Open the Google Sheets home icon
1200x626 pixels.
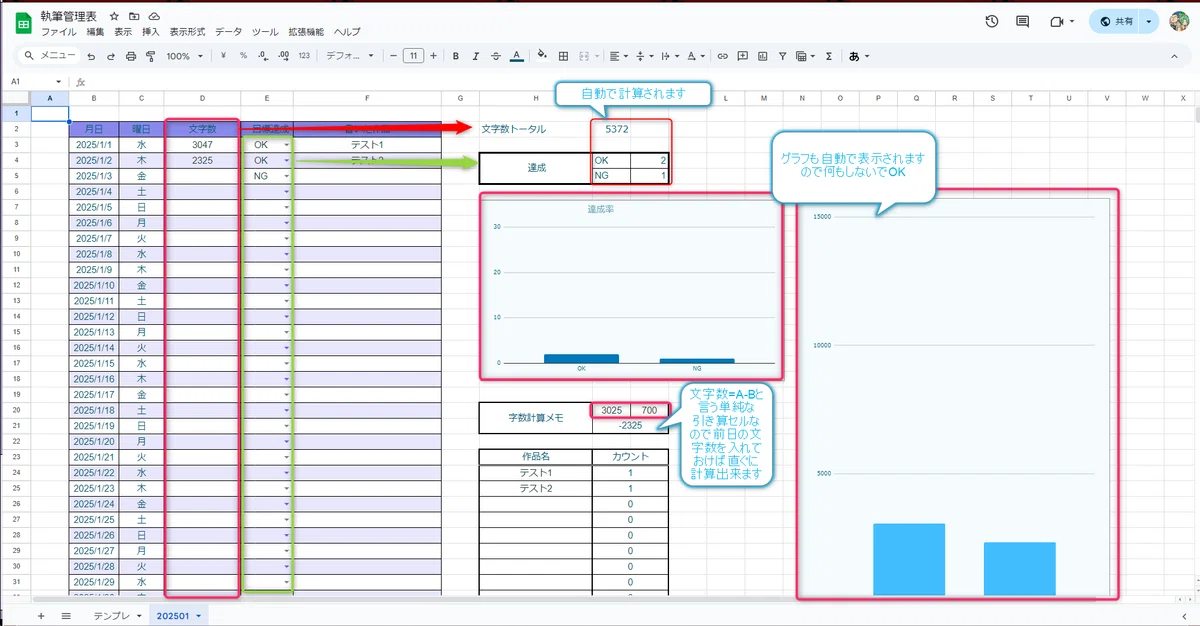tap(22, 21)
